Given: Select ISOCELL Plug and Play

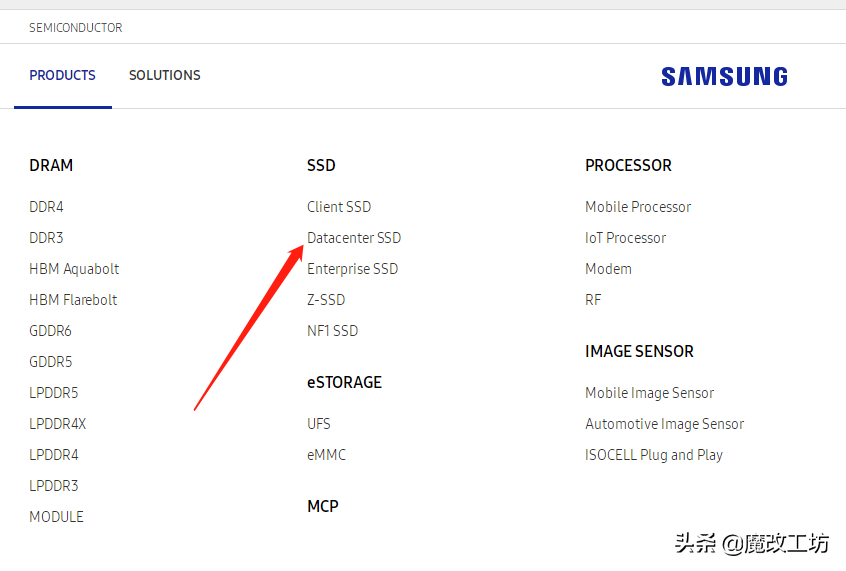Looking at the screenshot, I should click(653, 455).
